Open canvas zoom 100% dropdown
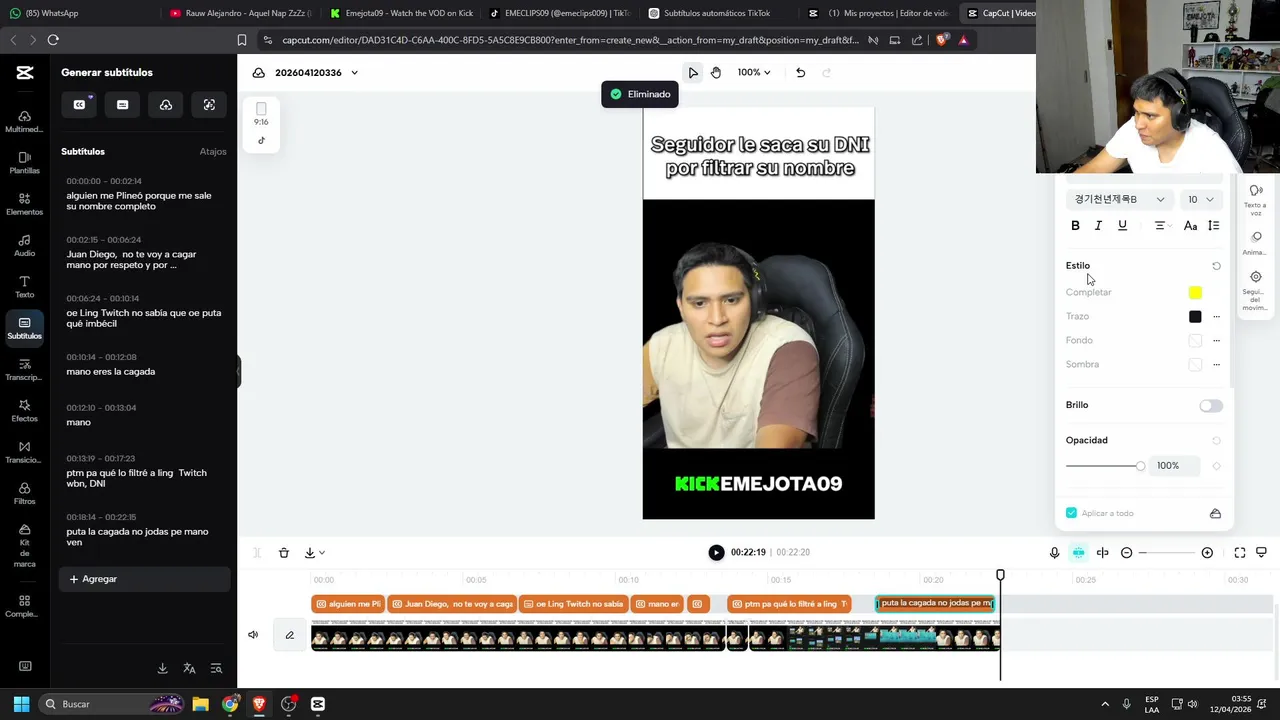This screenshot has height=720, width=1280. pyautogui.click(x=754, y=72)
